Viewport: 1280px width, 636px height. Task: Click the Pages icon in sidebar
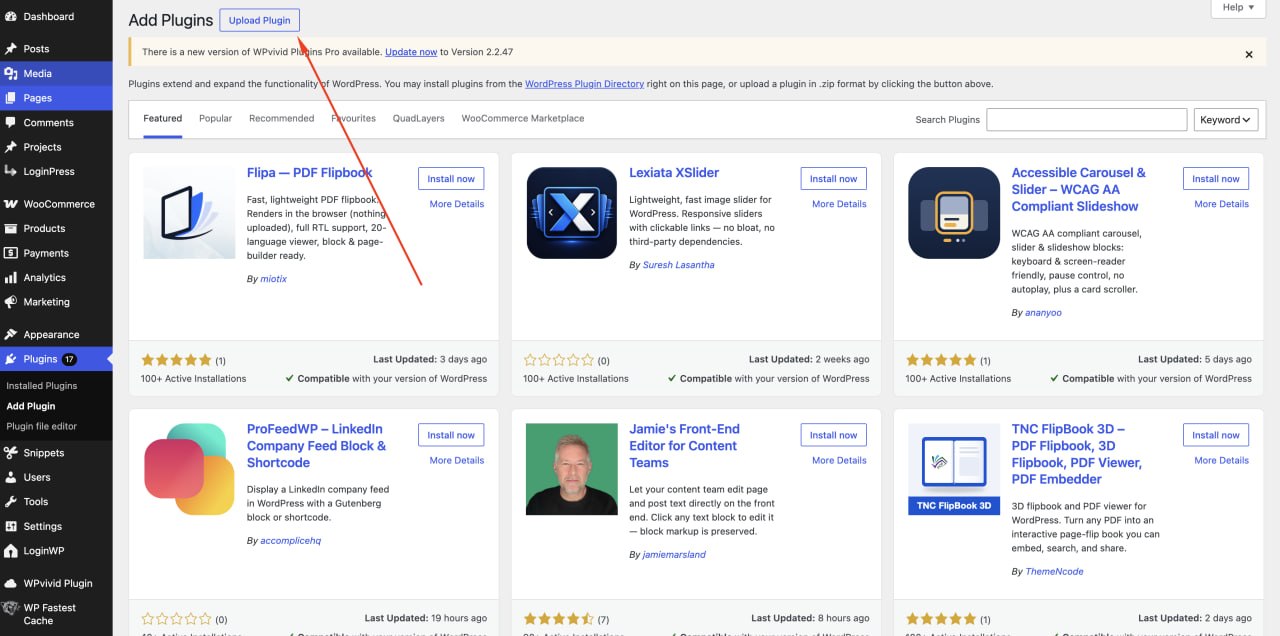pyautogui.click(x=11, y=98)
